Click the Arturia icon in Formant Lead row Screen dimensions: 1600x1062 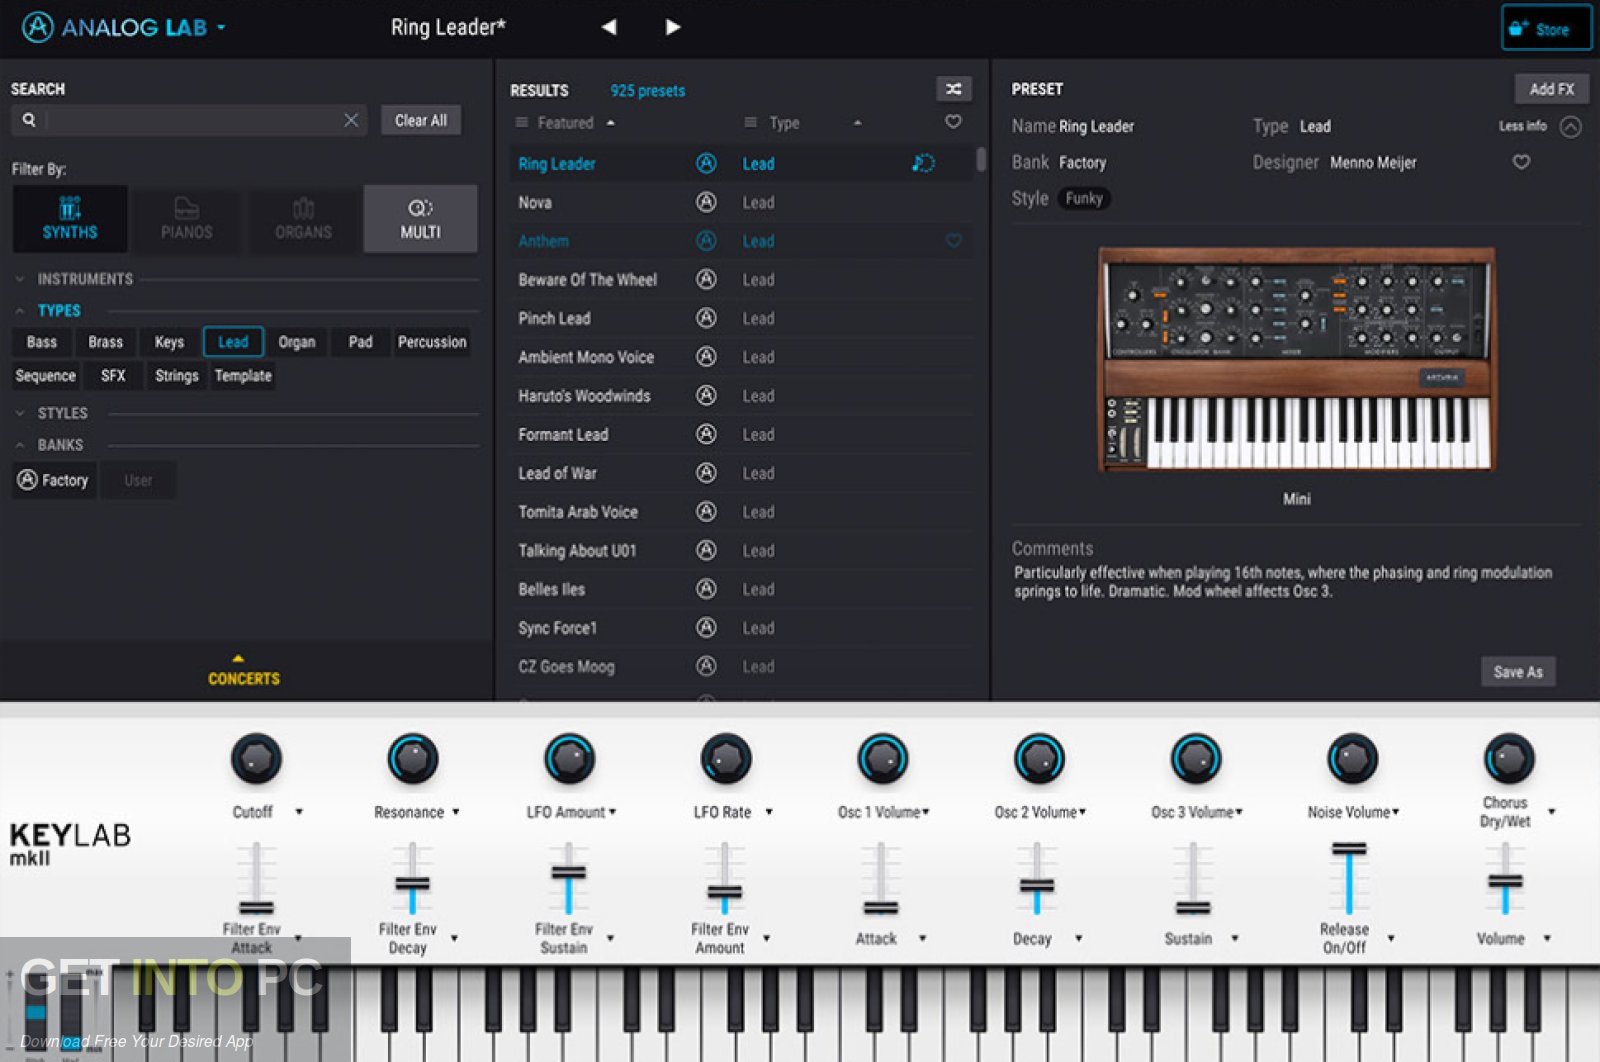pos(706,434)
